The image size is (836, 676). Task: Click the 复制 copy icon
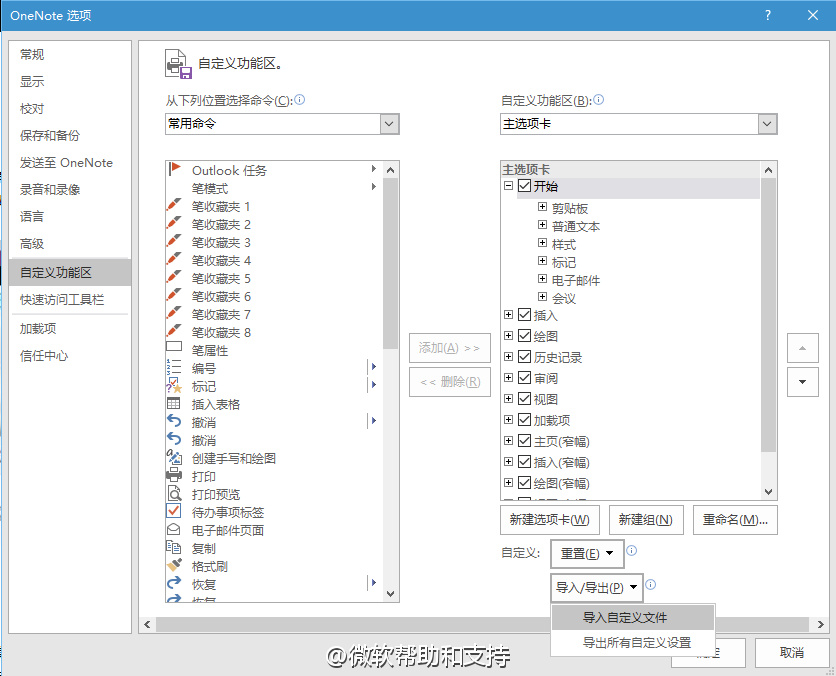click(174, 547)
